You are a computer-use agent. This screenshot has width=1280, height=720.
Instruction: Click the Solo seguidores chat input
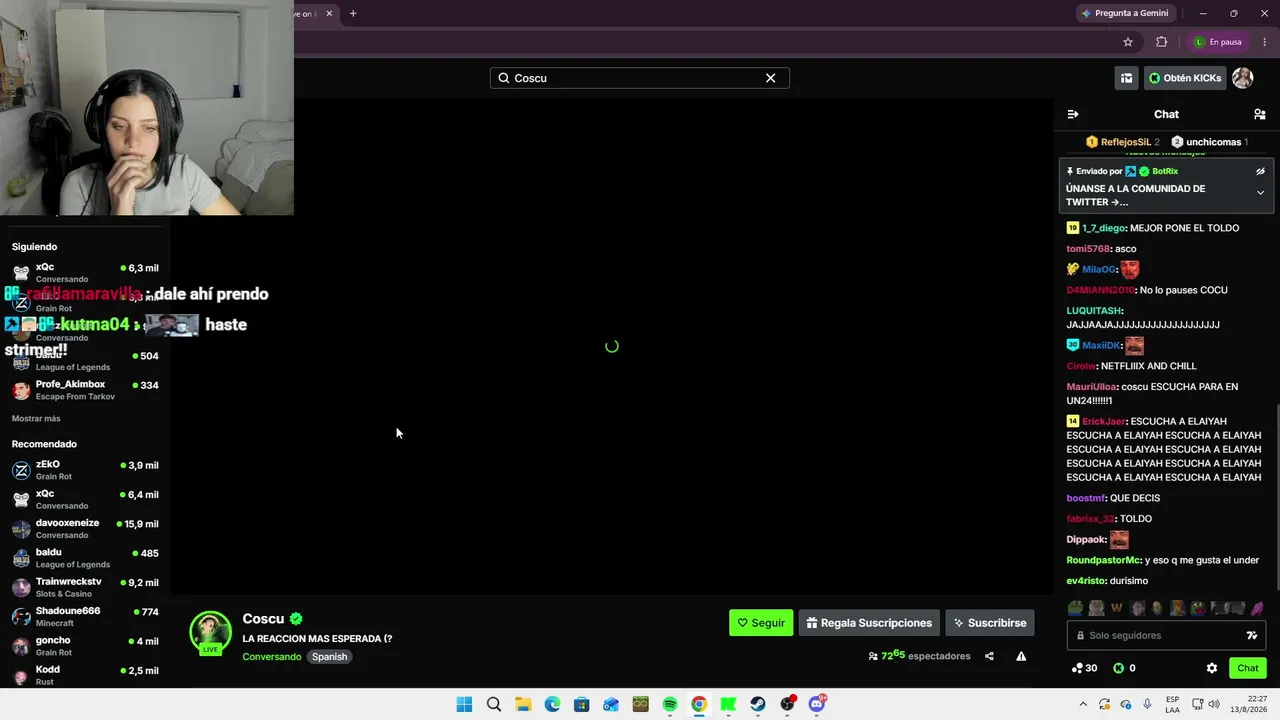[1164, 635]
